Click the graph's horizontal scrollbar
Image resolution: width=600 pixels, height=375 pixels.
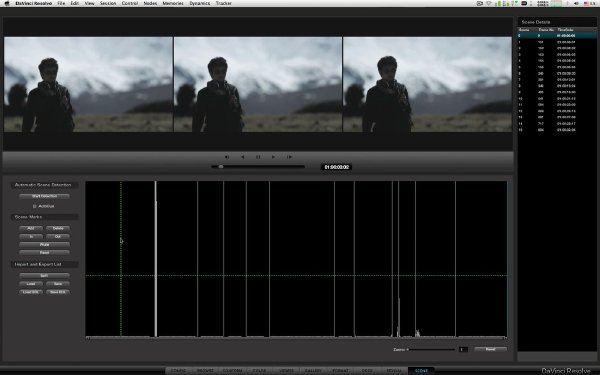(x=297, y=338)
